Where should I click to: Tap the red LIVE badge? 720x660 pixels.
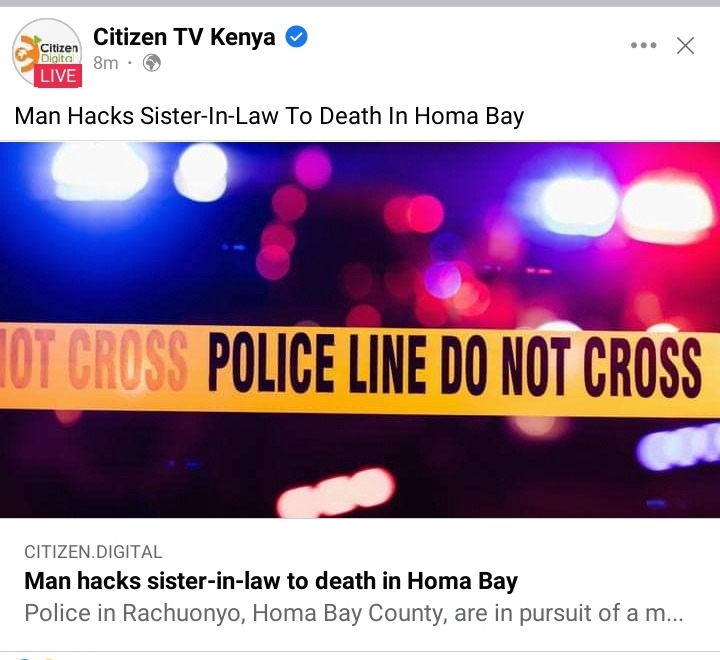click(x=58, y=76)
